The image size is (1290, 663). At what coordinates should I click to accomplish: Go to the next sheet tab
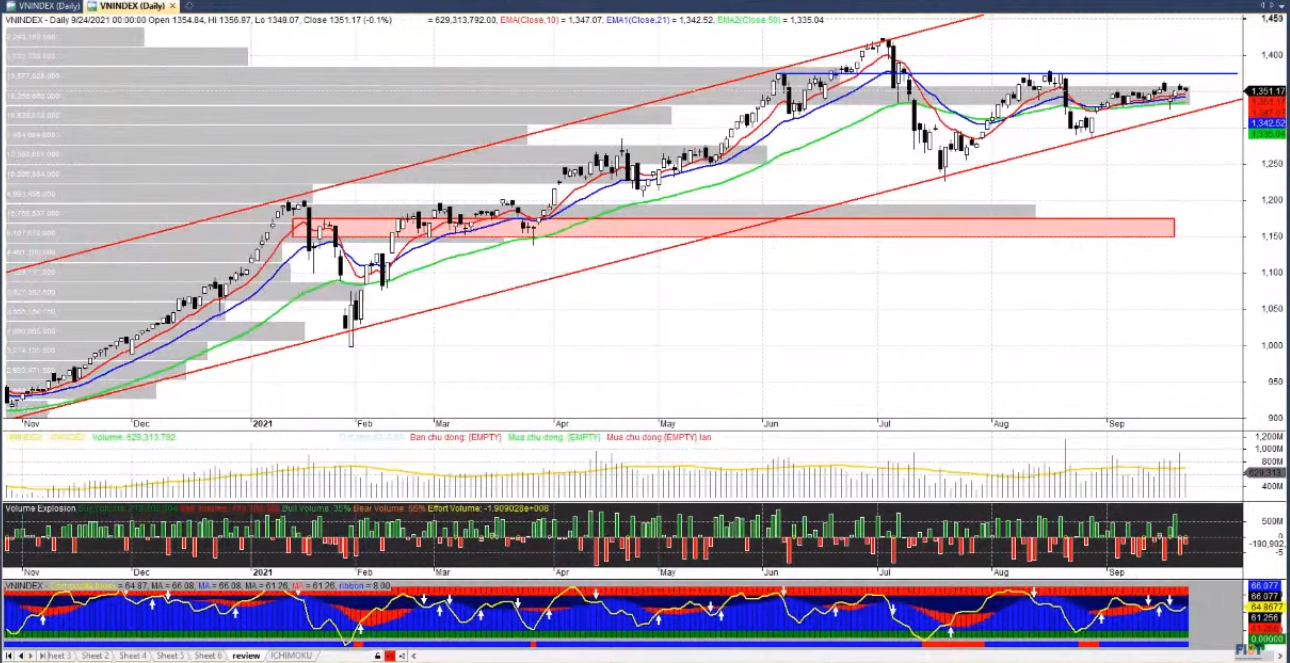[x=30, y=656]
